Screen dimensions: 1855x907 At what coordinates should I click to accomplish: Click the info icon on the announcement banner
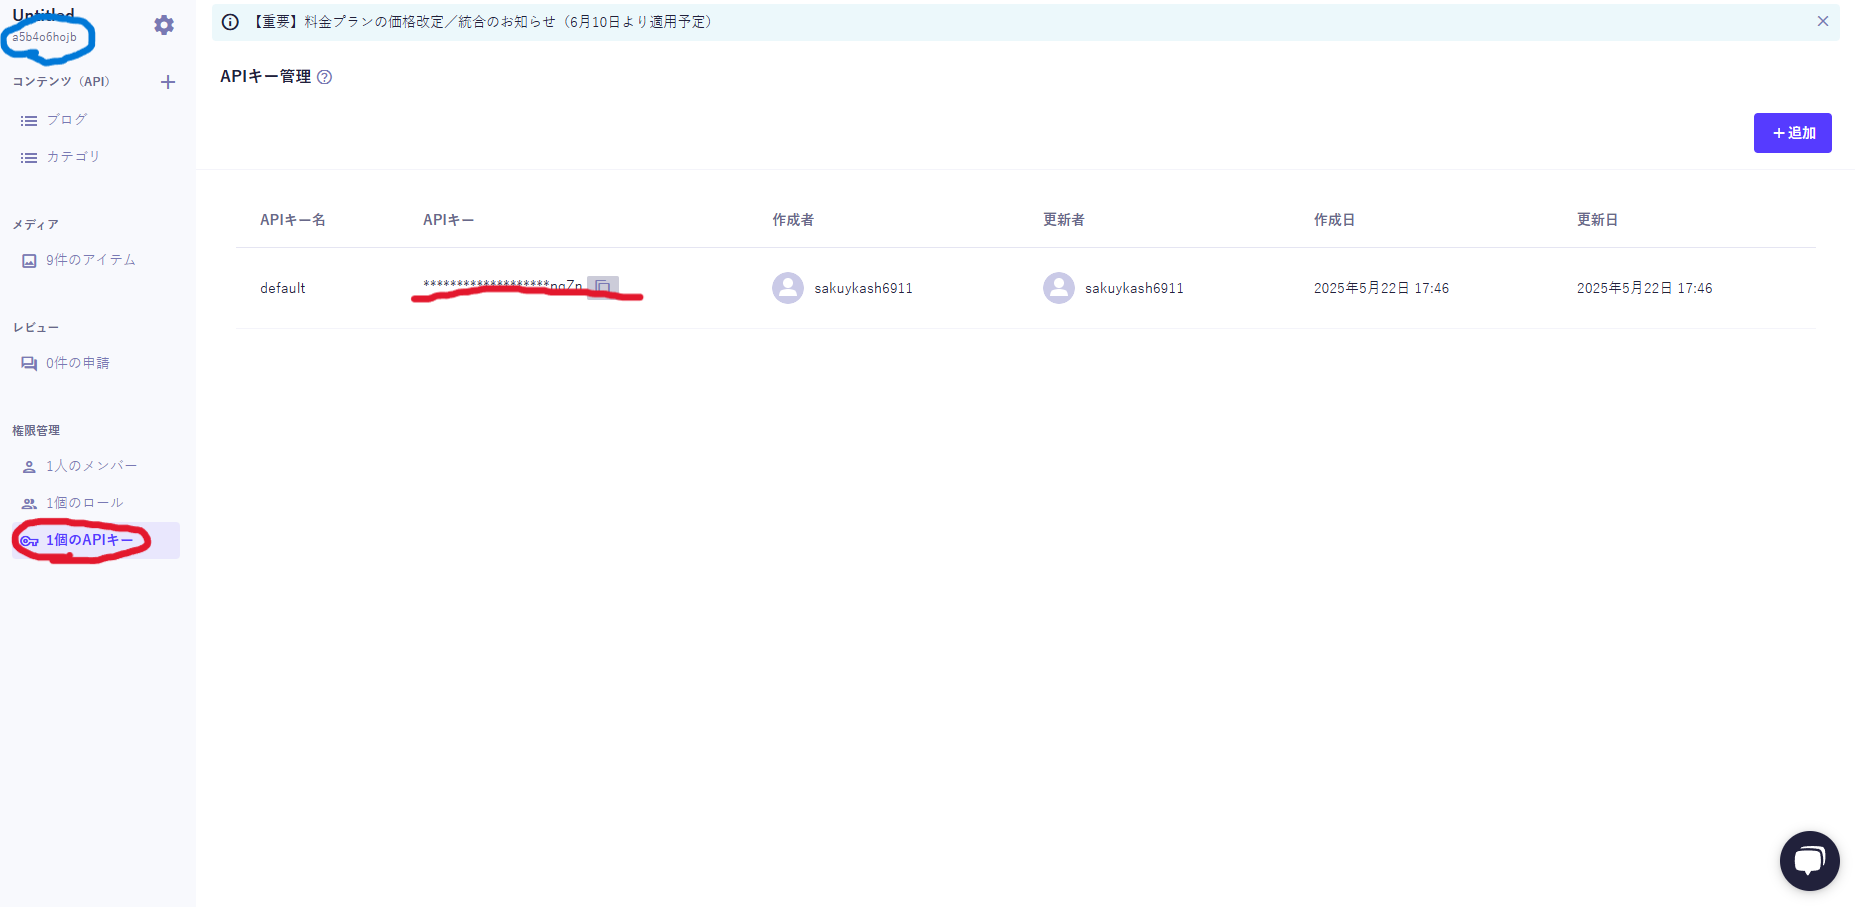231,21
